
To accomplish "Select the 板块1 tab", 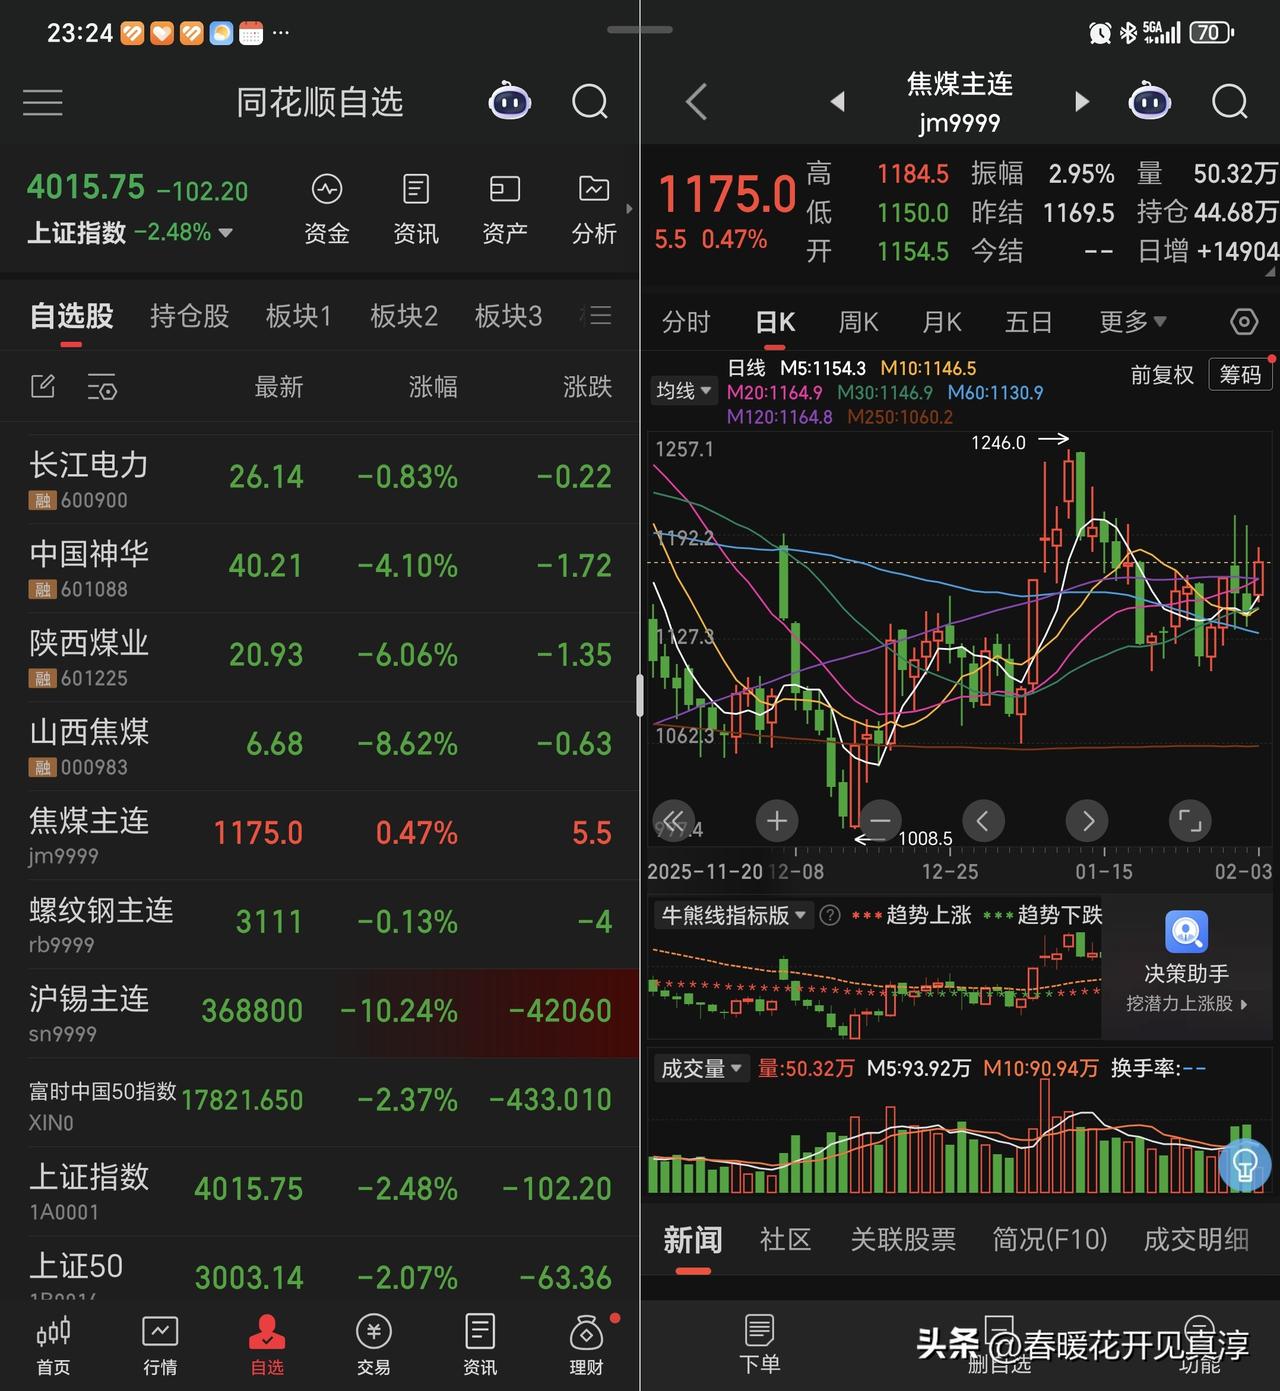I will point(298,316).
